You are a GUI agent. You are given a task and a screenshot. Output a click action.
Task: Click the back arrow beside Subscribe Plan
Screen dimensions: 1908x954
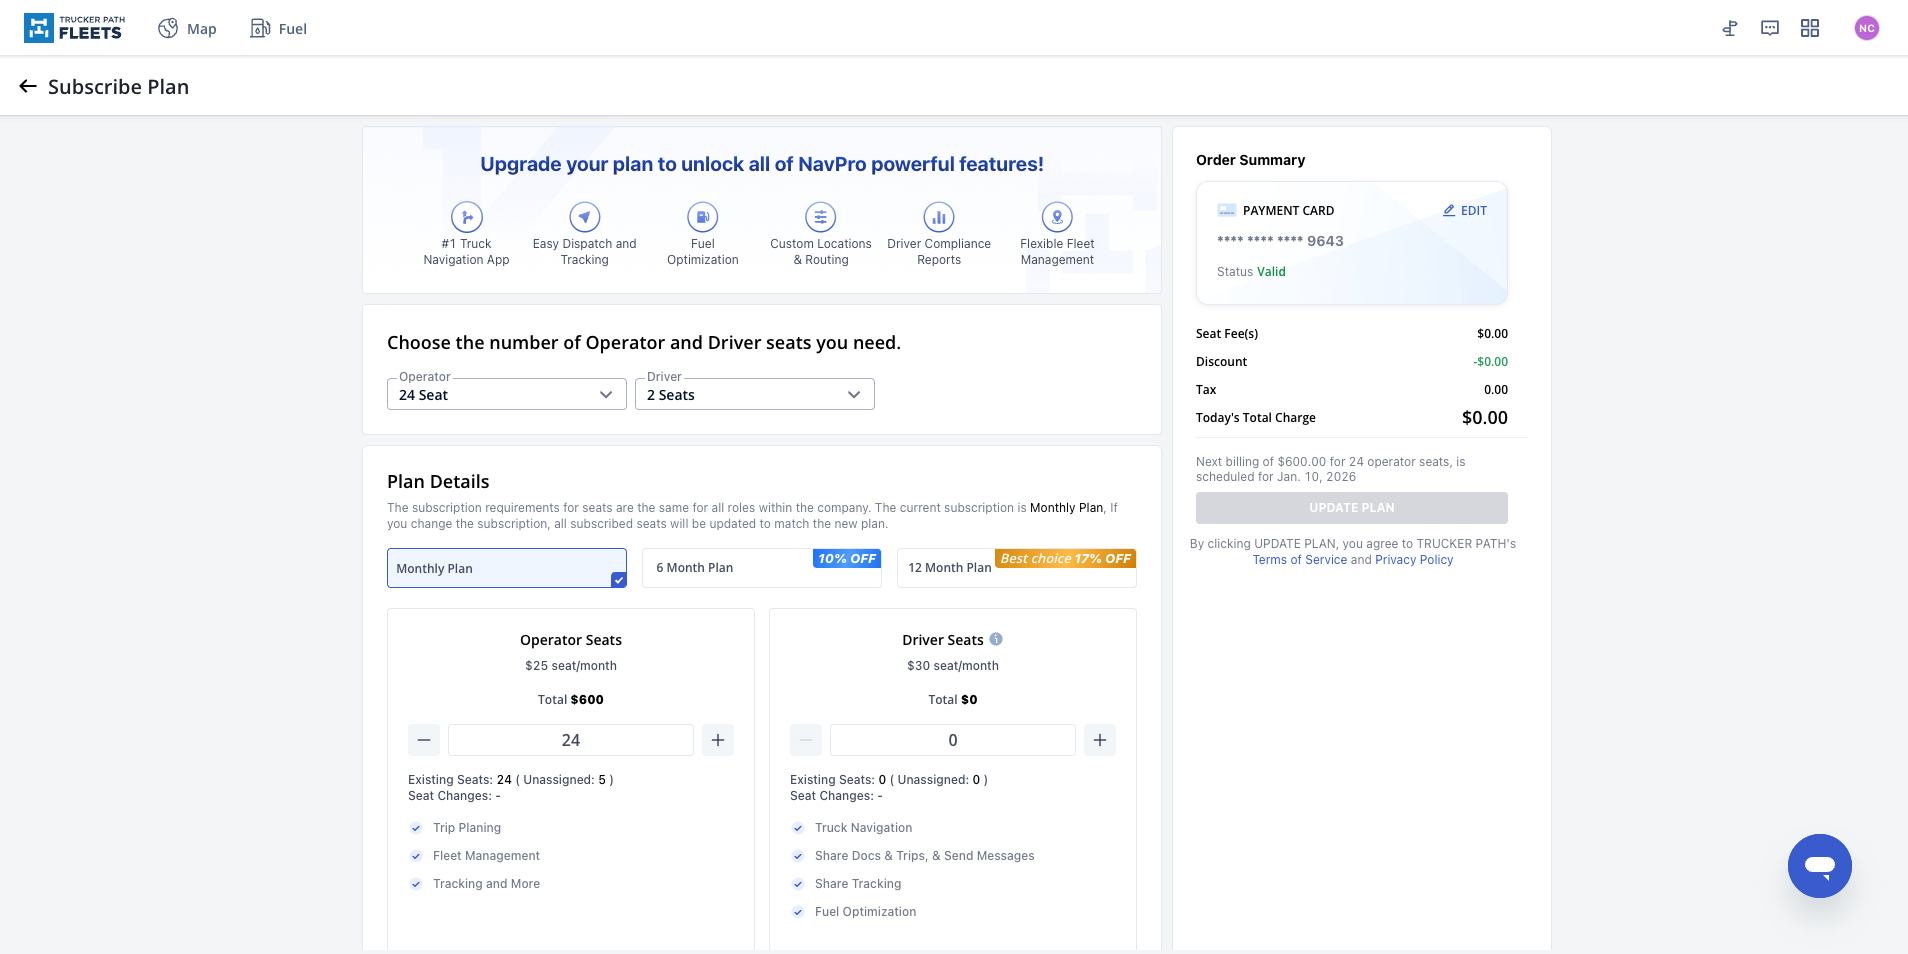(28, 87)
